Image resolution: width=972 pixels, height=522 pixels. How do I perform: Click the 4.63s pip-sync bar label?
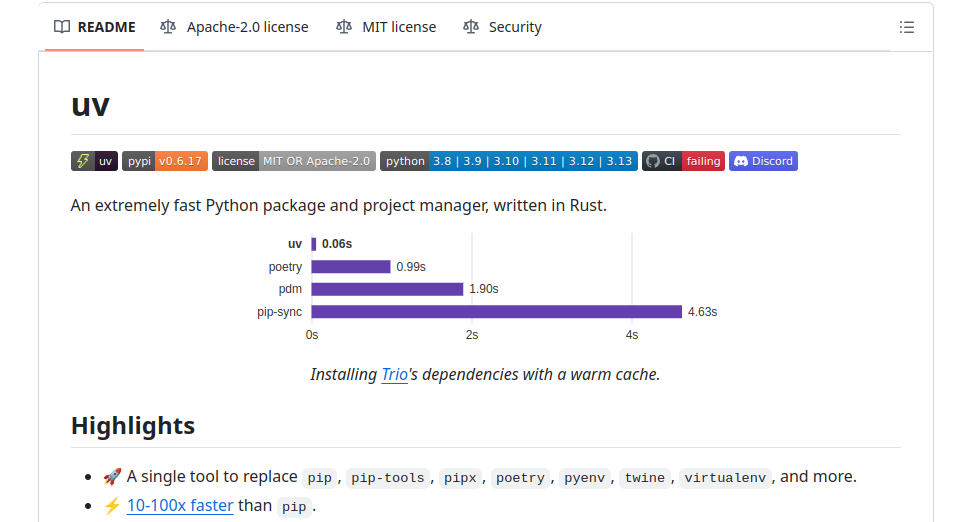(x=702, y=312)
